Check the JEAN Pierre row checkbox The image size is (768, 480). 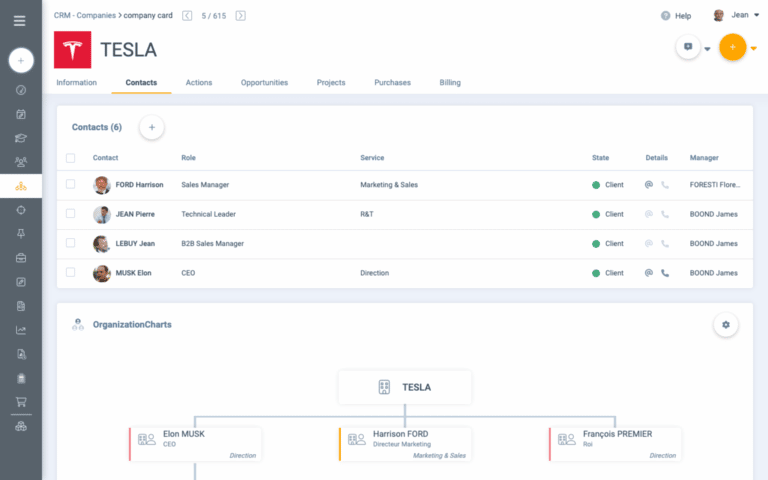(x=71, y=214)
